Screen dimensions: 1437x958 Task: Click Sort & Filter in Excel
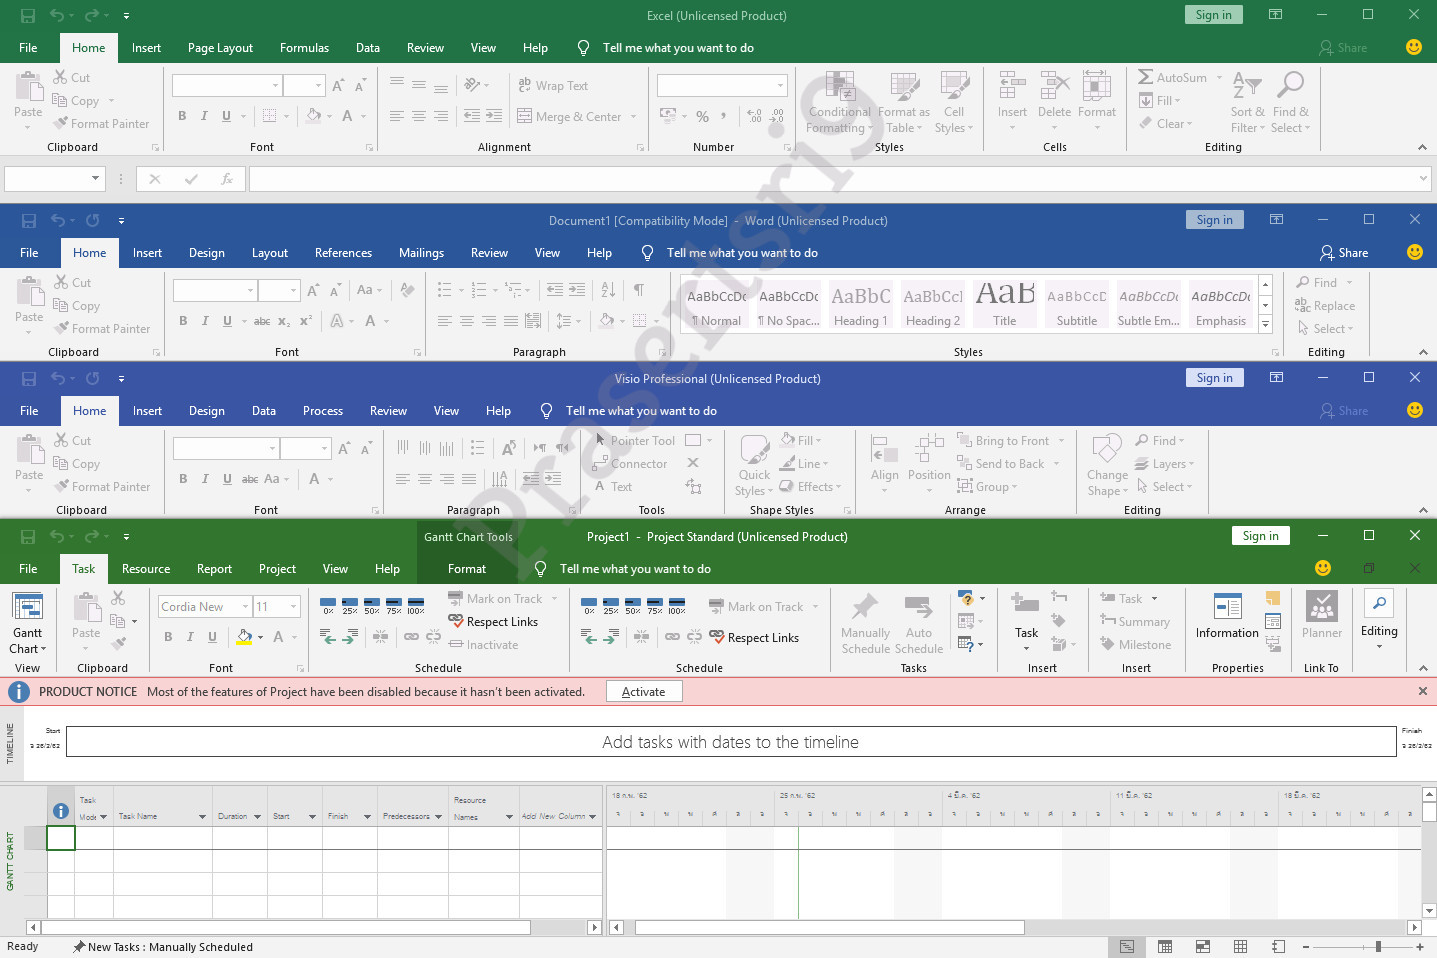[1247, 102]
